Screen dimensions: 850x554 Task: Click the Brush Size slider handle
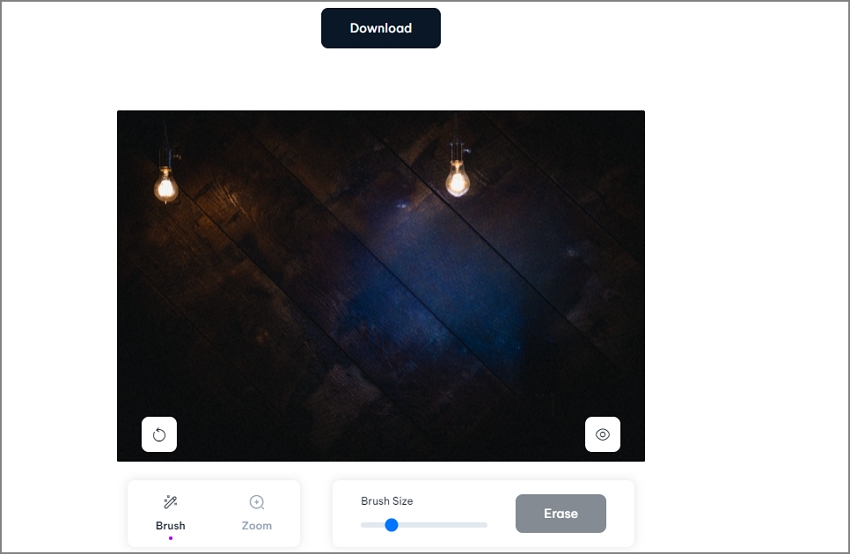click(x=391, y=525)
